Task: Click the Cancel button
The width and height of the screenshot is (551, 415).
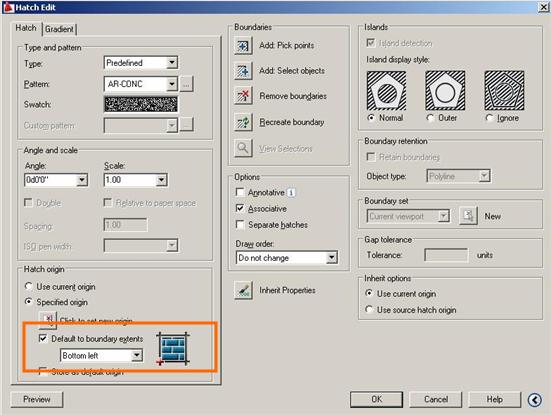Action: 436,400
